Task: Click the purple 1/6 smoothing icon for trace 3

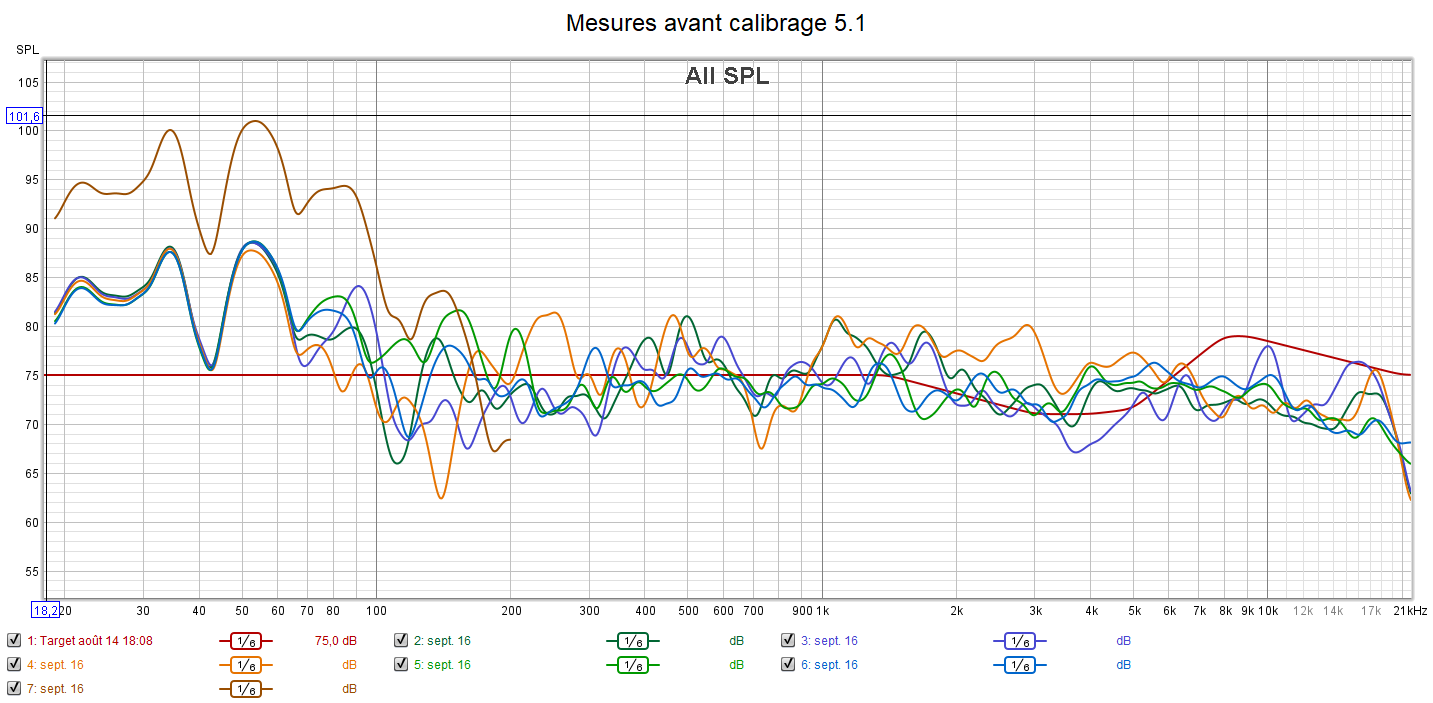Action: 1019,641
